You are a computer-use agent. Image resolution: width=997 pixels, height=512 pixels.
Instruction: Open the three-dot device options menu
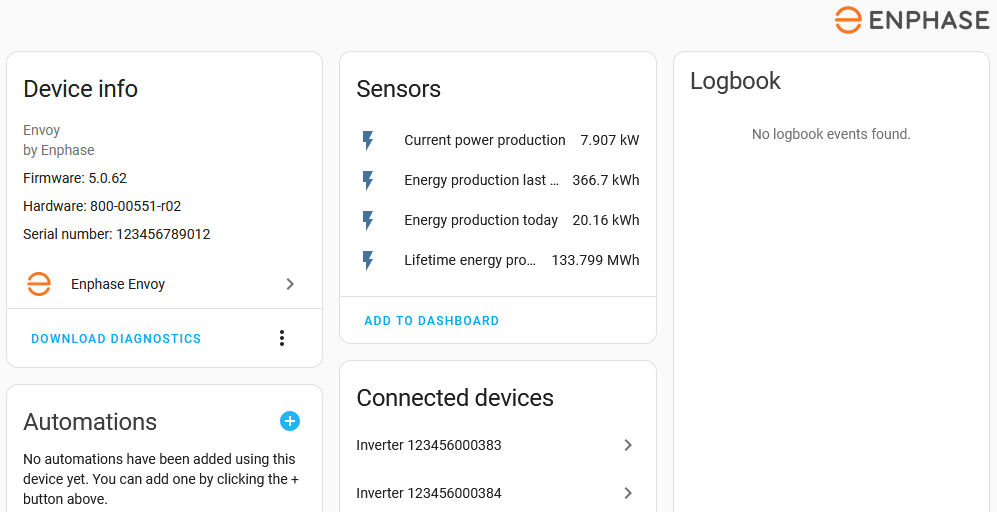(282, 338)
